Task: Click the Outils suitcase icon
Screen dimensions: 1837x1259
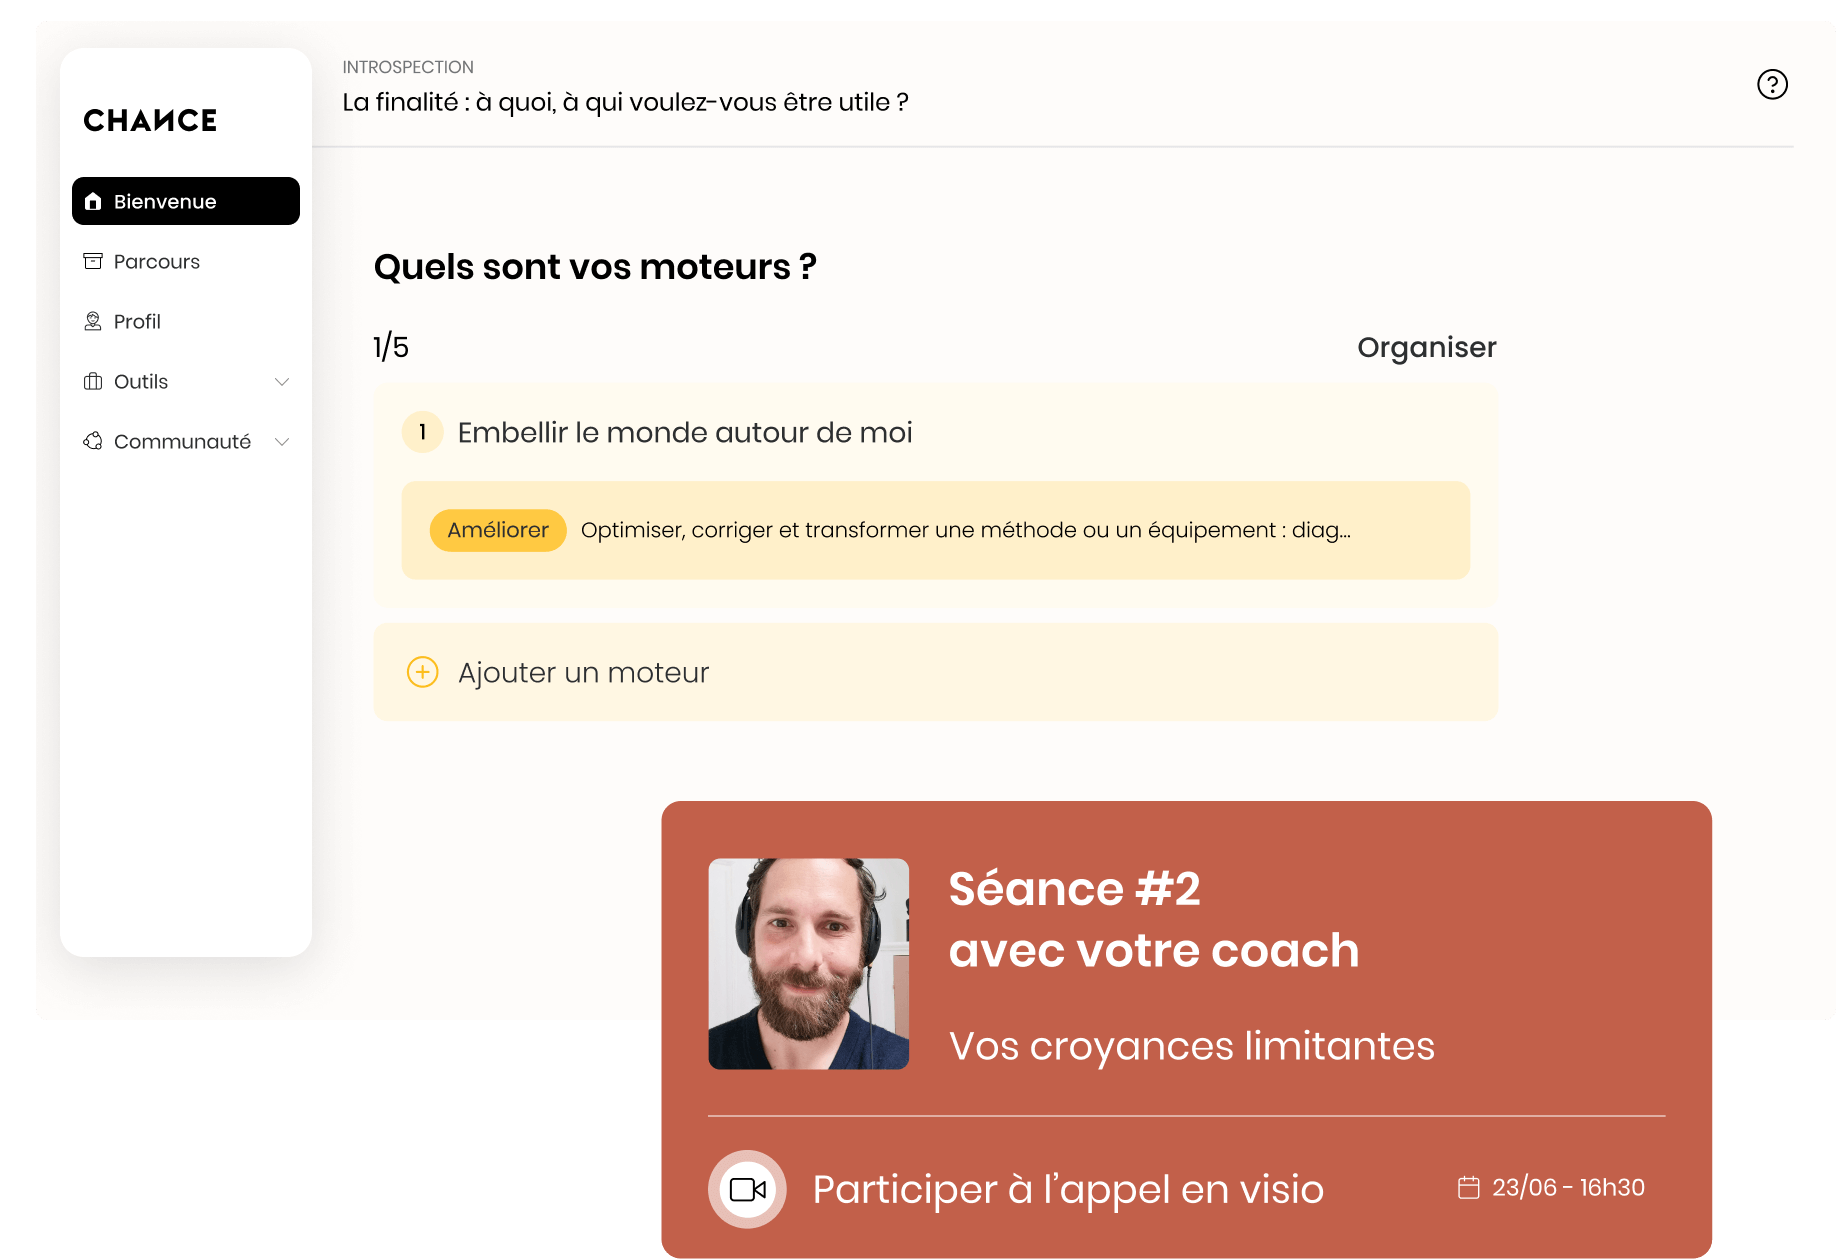Action: [93, 382]
